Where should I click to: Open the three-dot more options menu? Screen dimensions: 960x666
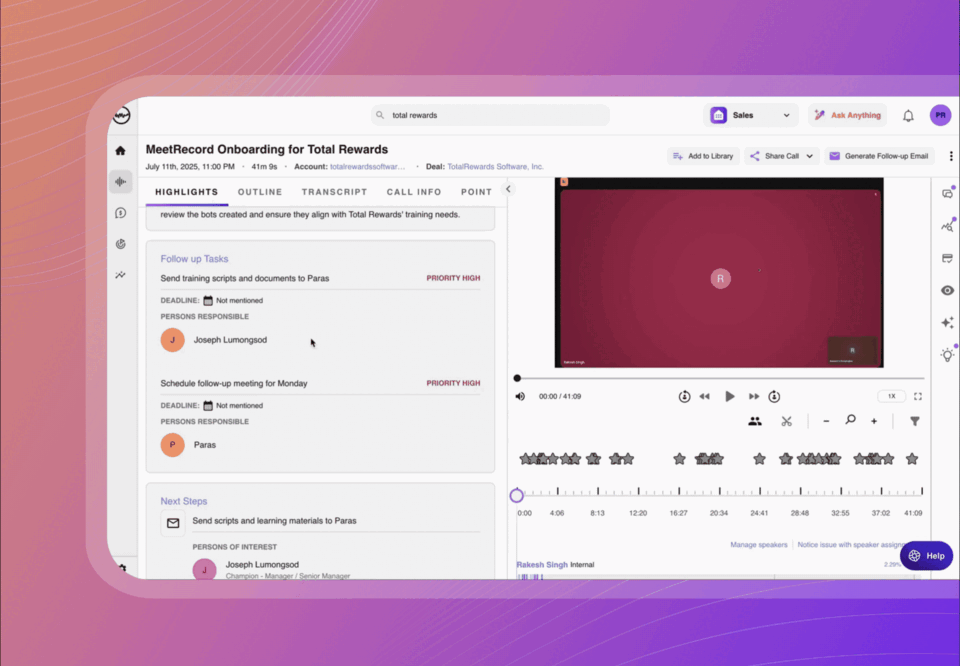[951, 156]
